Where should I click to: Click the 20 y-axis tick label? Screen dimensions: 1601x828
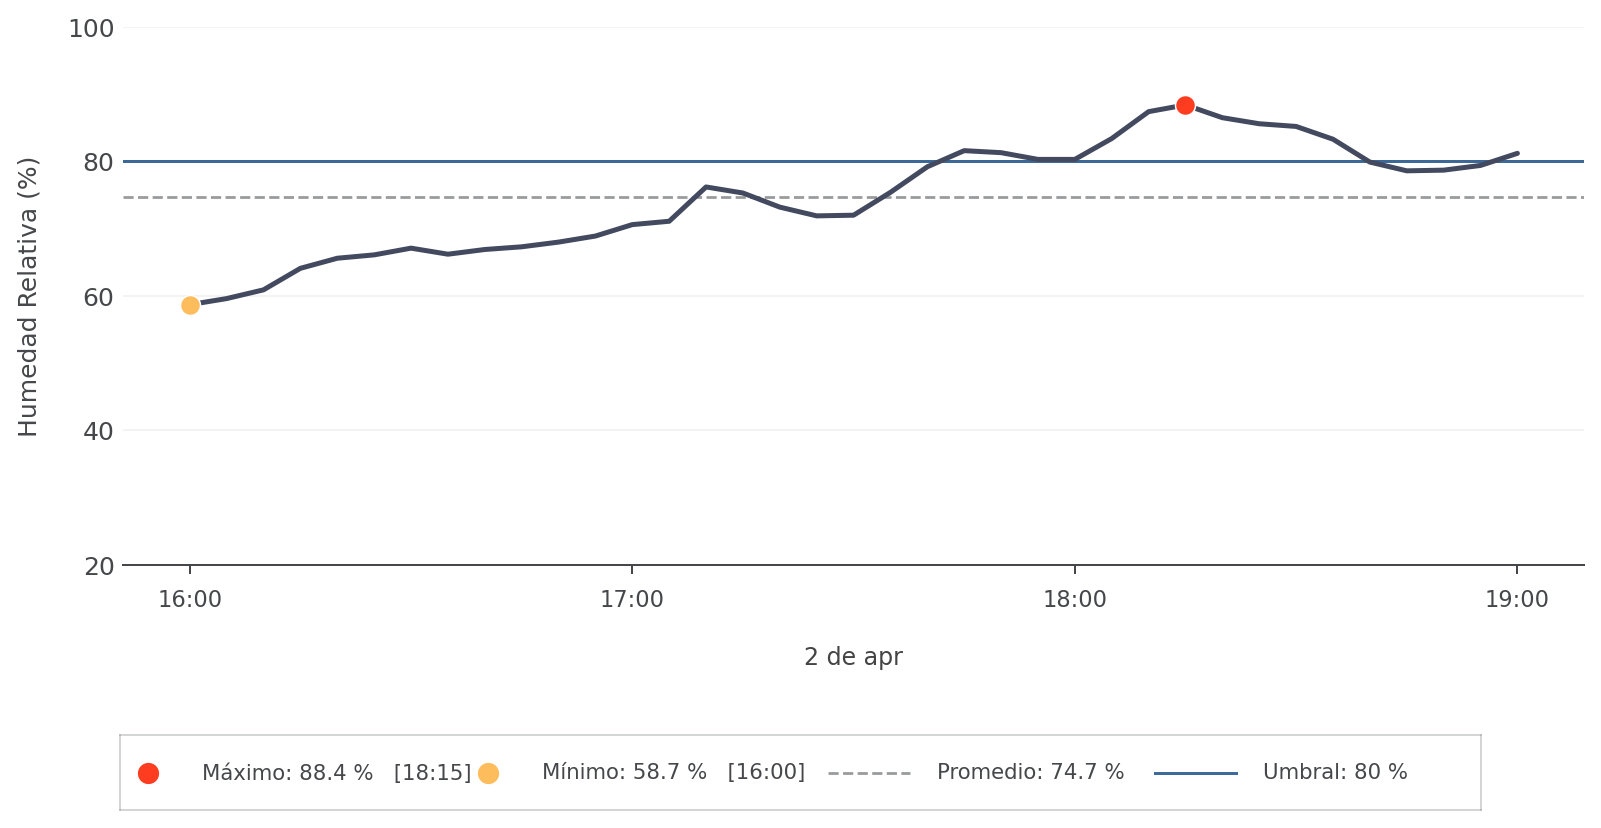click(x=97, y=567)
